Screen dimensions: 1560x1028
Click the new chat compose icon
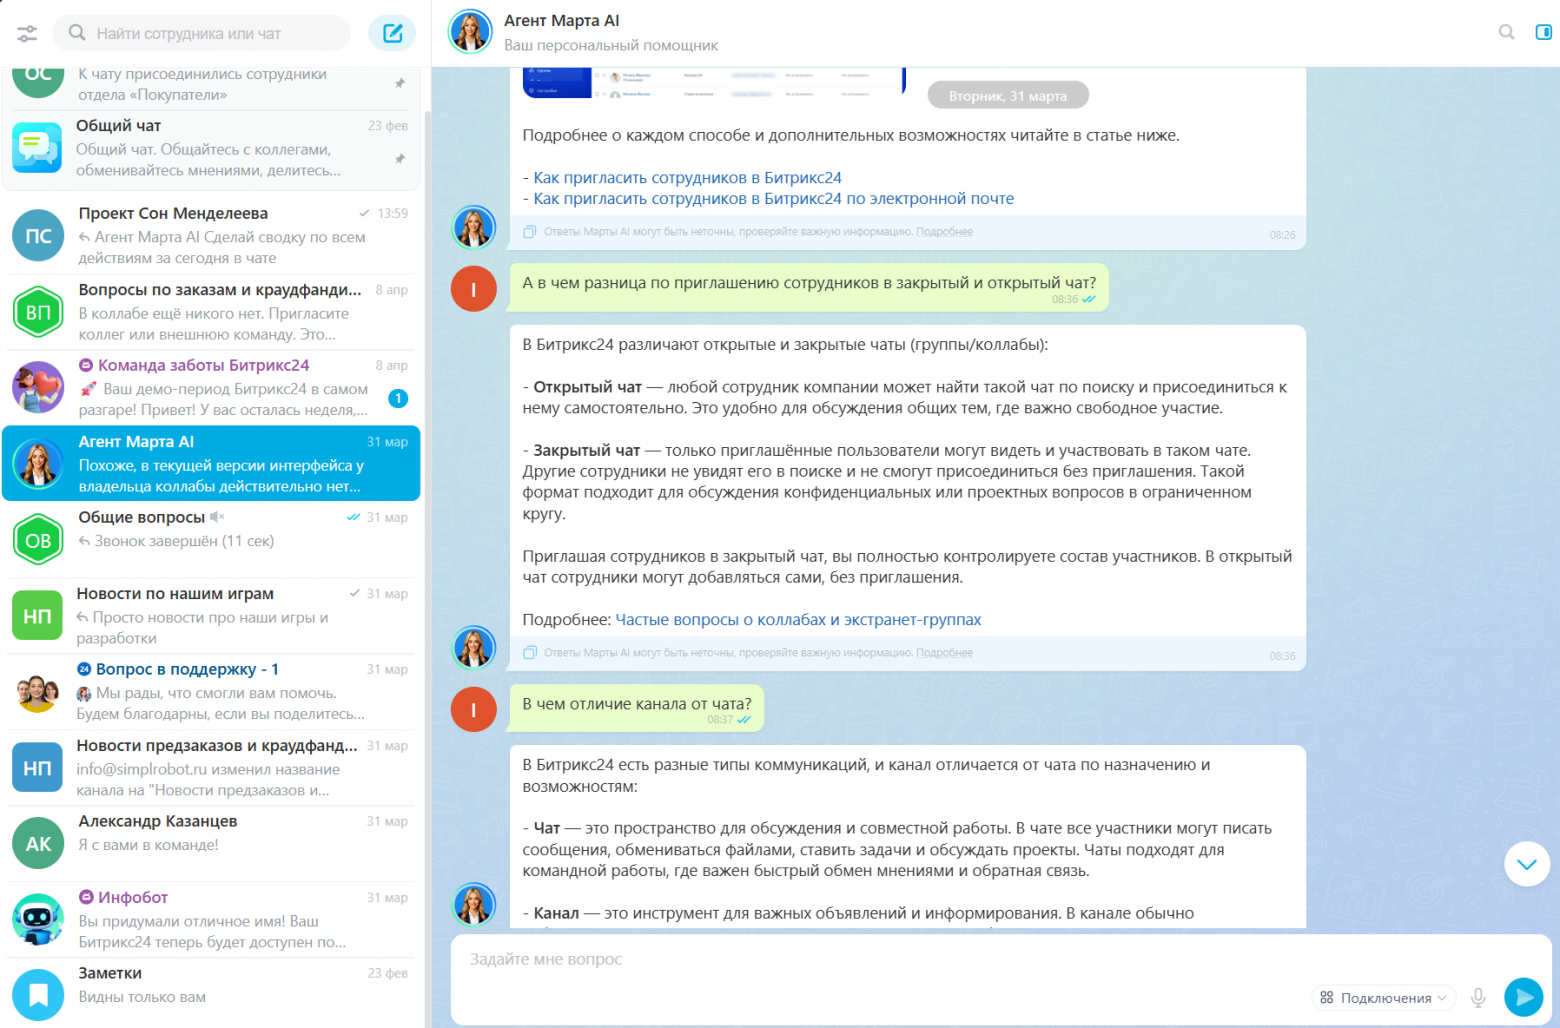(x=392, y=33)
